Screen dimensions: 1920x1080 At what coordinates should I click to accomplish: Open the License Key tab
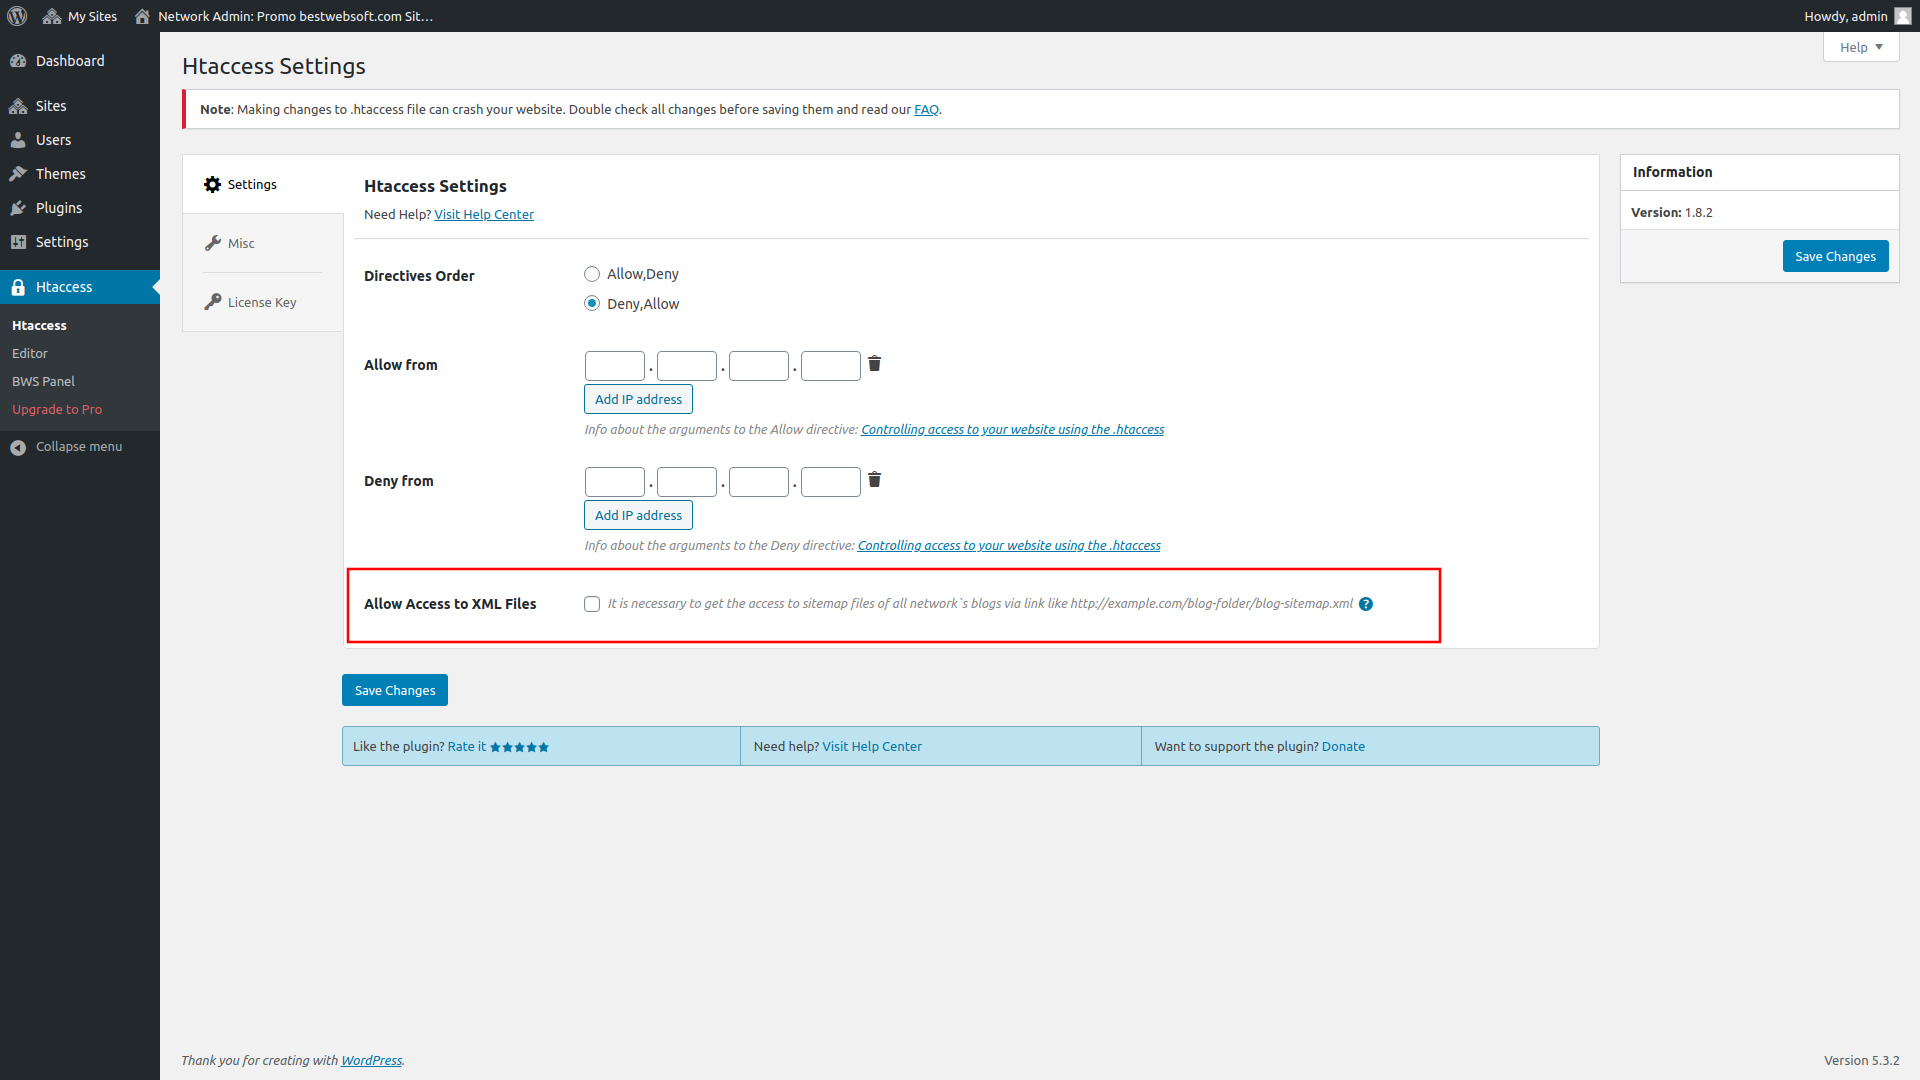tap(261, 302)
